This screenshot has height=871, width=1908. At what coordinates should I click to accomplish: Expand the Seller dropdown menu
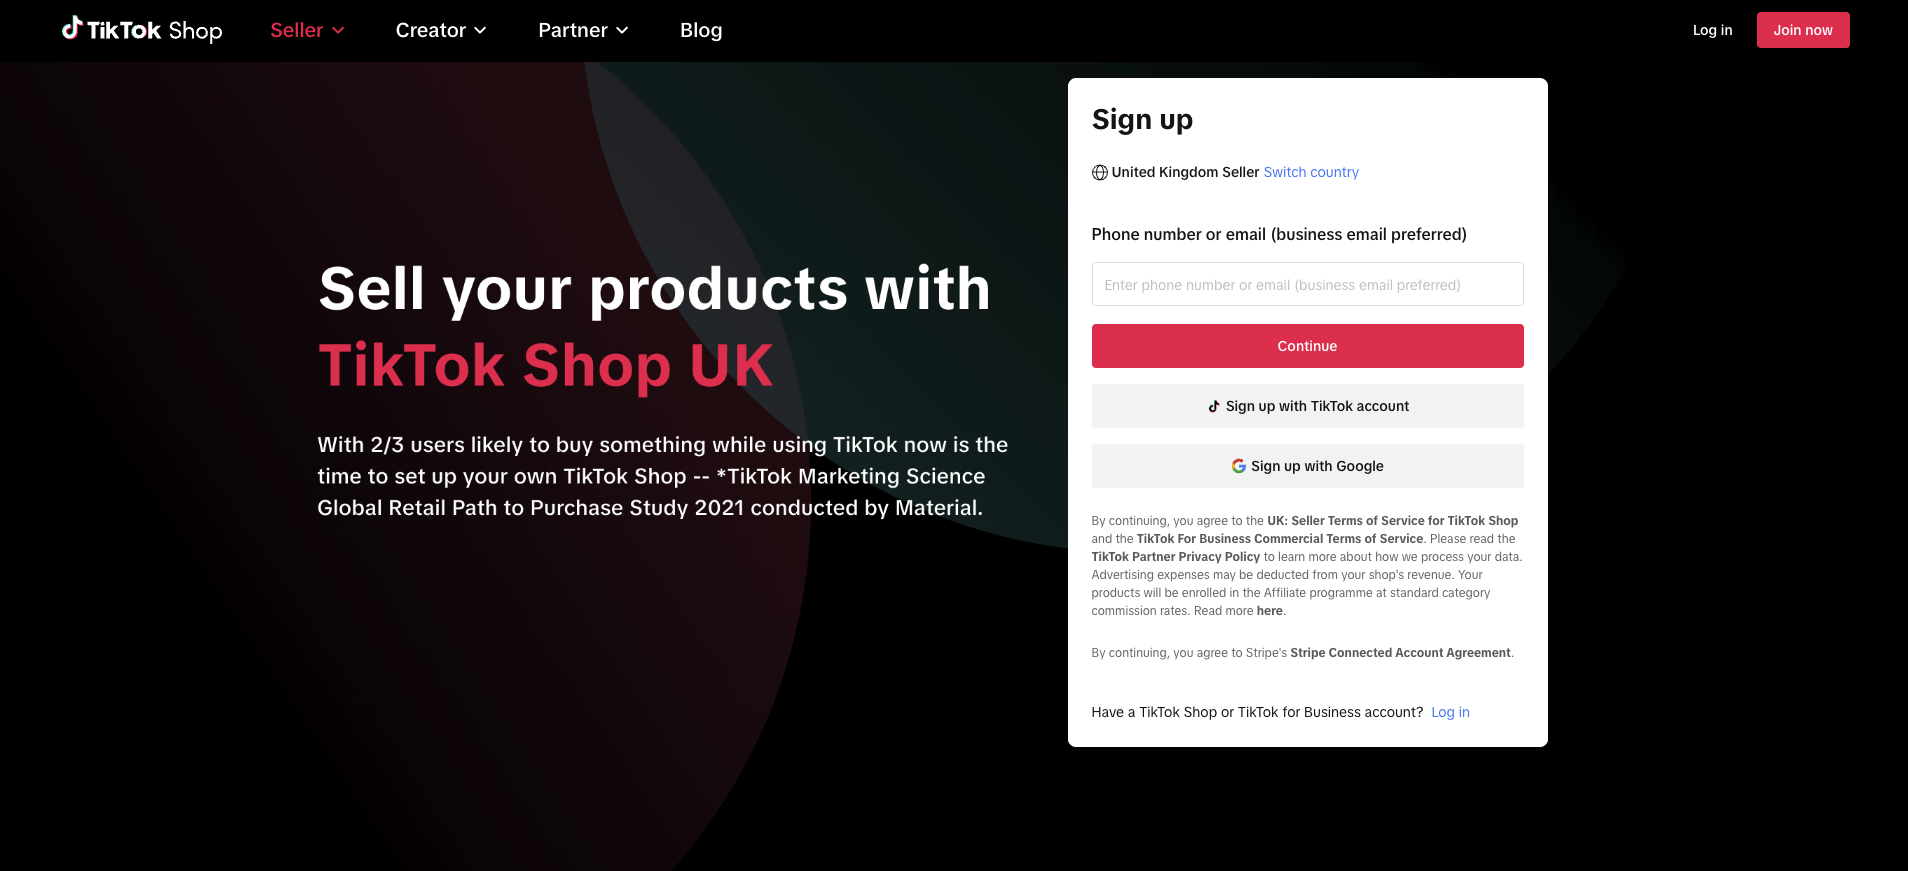coord(307,30)
